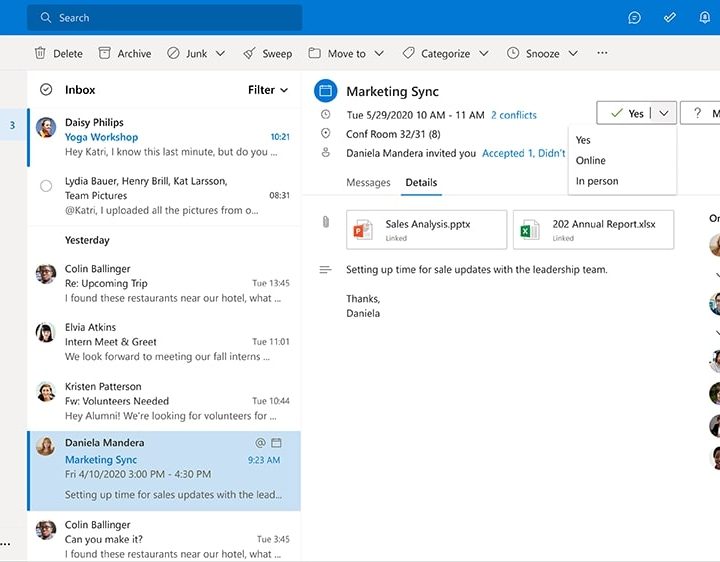Select the Marketing Sync email from Daniela Mandera

164,471
